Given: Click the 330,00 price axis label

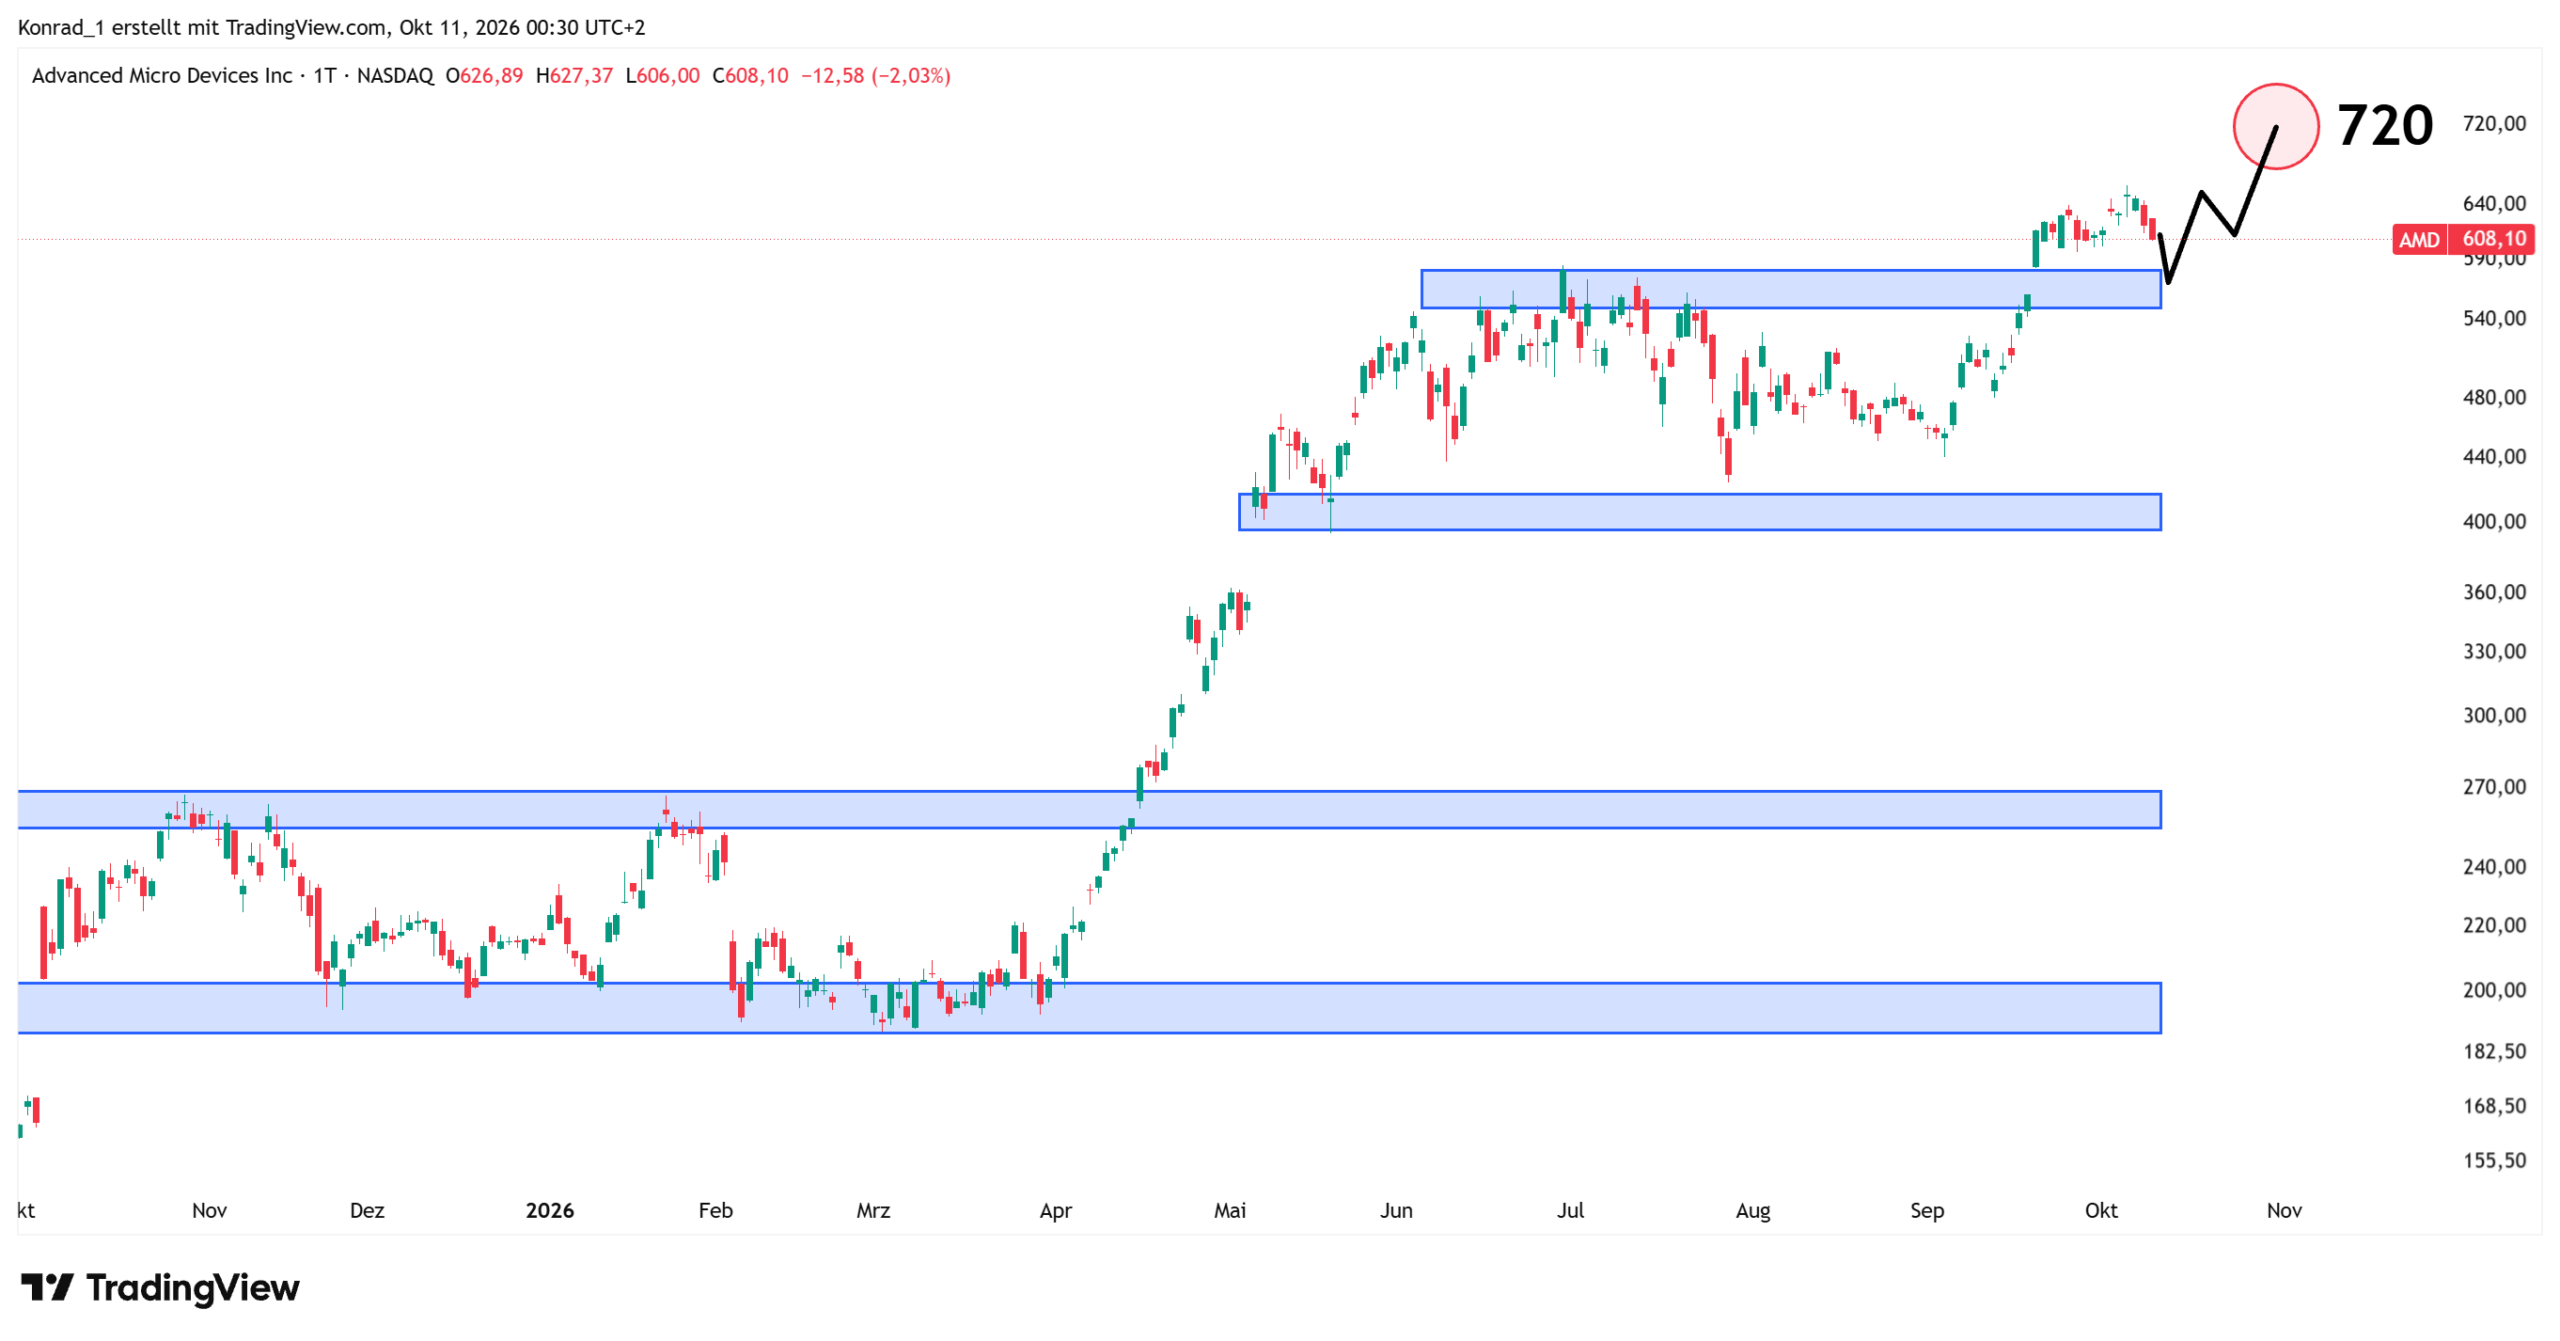Looking at the screenshot, I should 2494,651.
